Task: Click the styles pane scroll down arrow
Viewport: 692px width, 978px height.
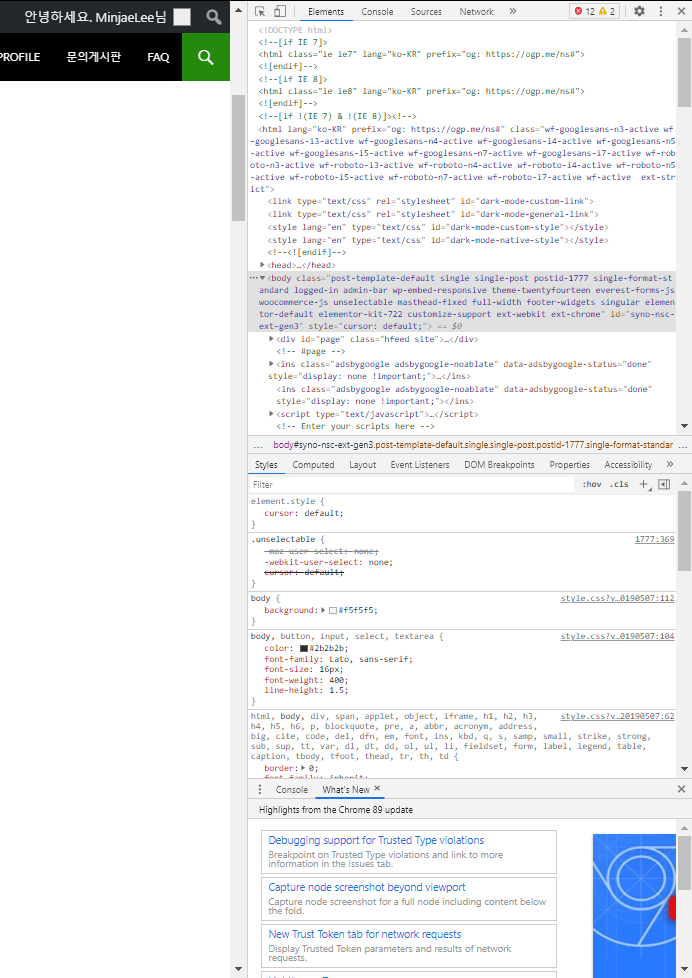Action: click(684, 769)
